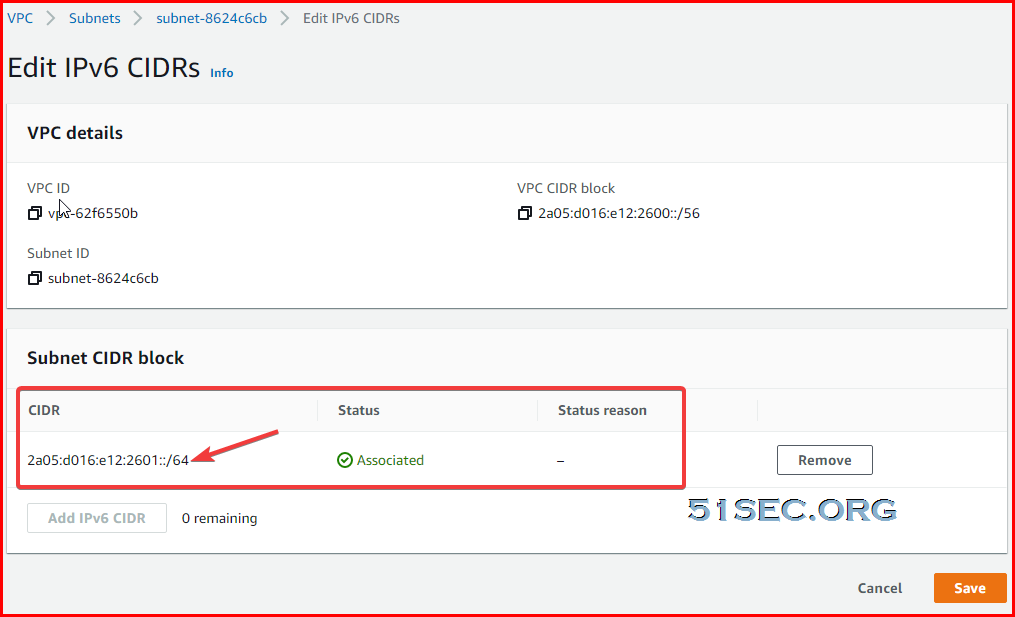Screen dimensions: 1015x617
Task: Select the CIDR value 2a05:d016:e12:2601::/64
Action: pos(108,460)
